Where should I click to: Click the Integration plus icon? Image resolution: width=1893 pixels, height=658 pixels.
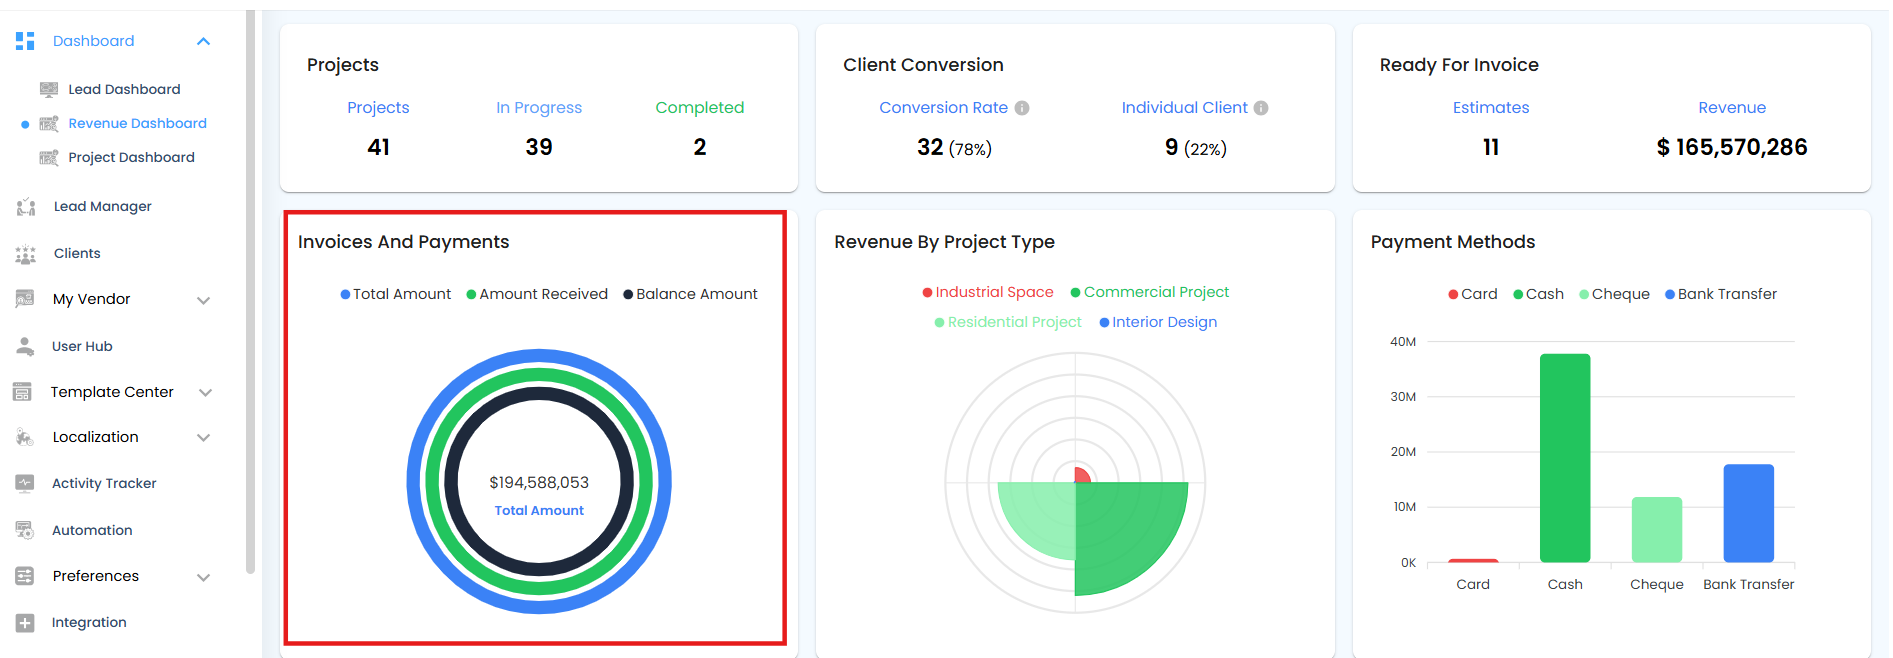pyautogui.click(x=25, y=622)
